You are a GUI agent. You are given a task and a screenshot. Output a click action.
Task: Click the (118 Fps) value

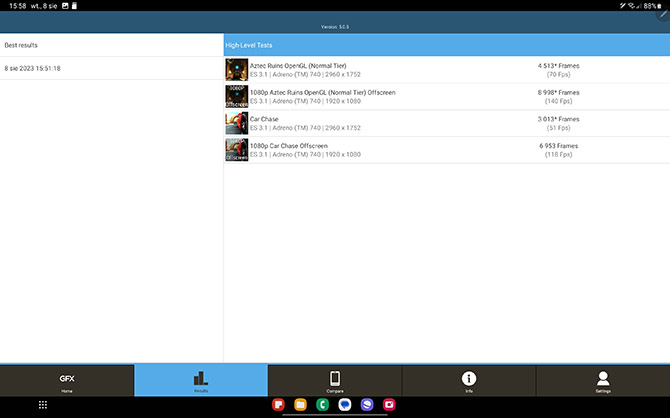pyautogui.click(x=558, y=154)
